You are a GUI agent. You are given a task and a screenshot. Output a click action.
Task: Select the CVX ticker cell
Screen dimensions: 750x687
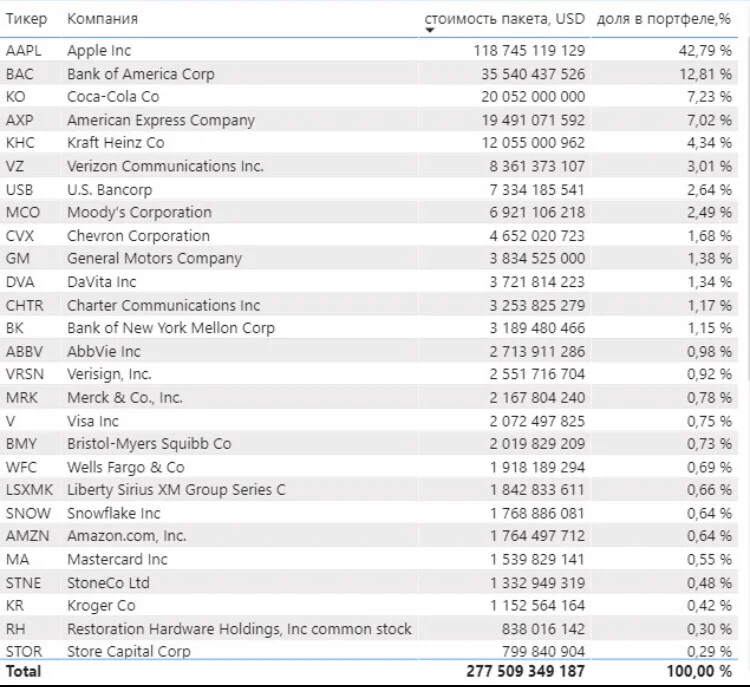click(x=20, y=236)
